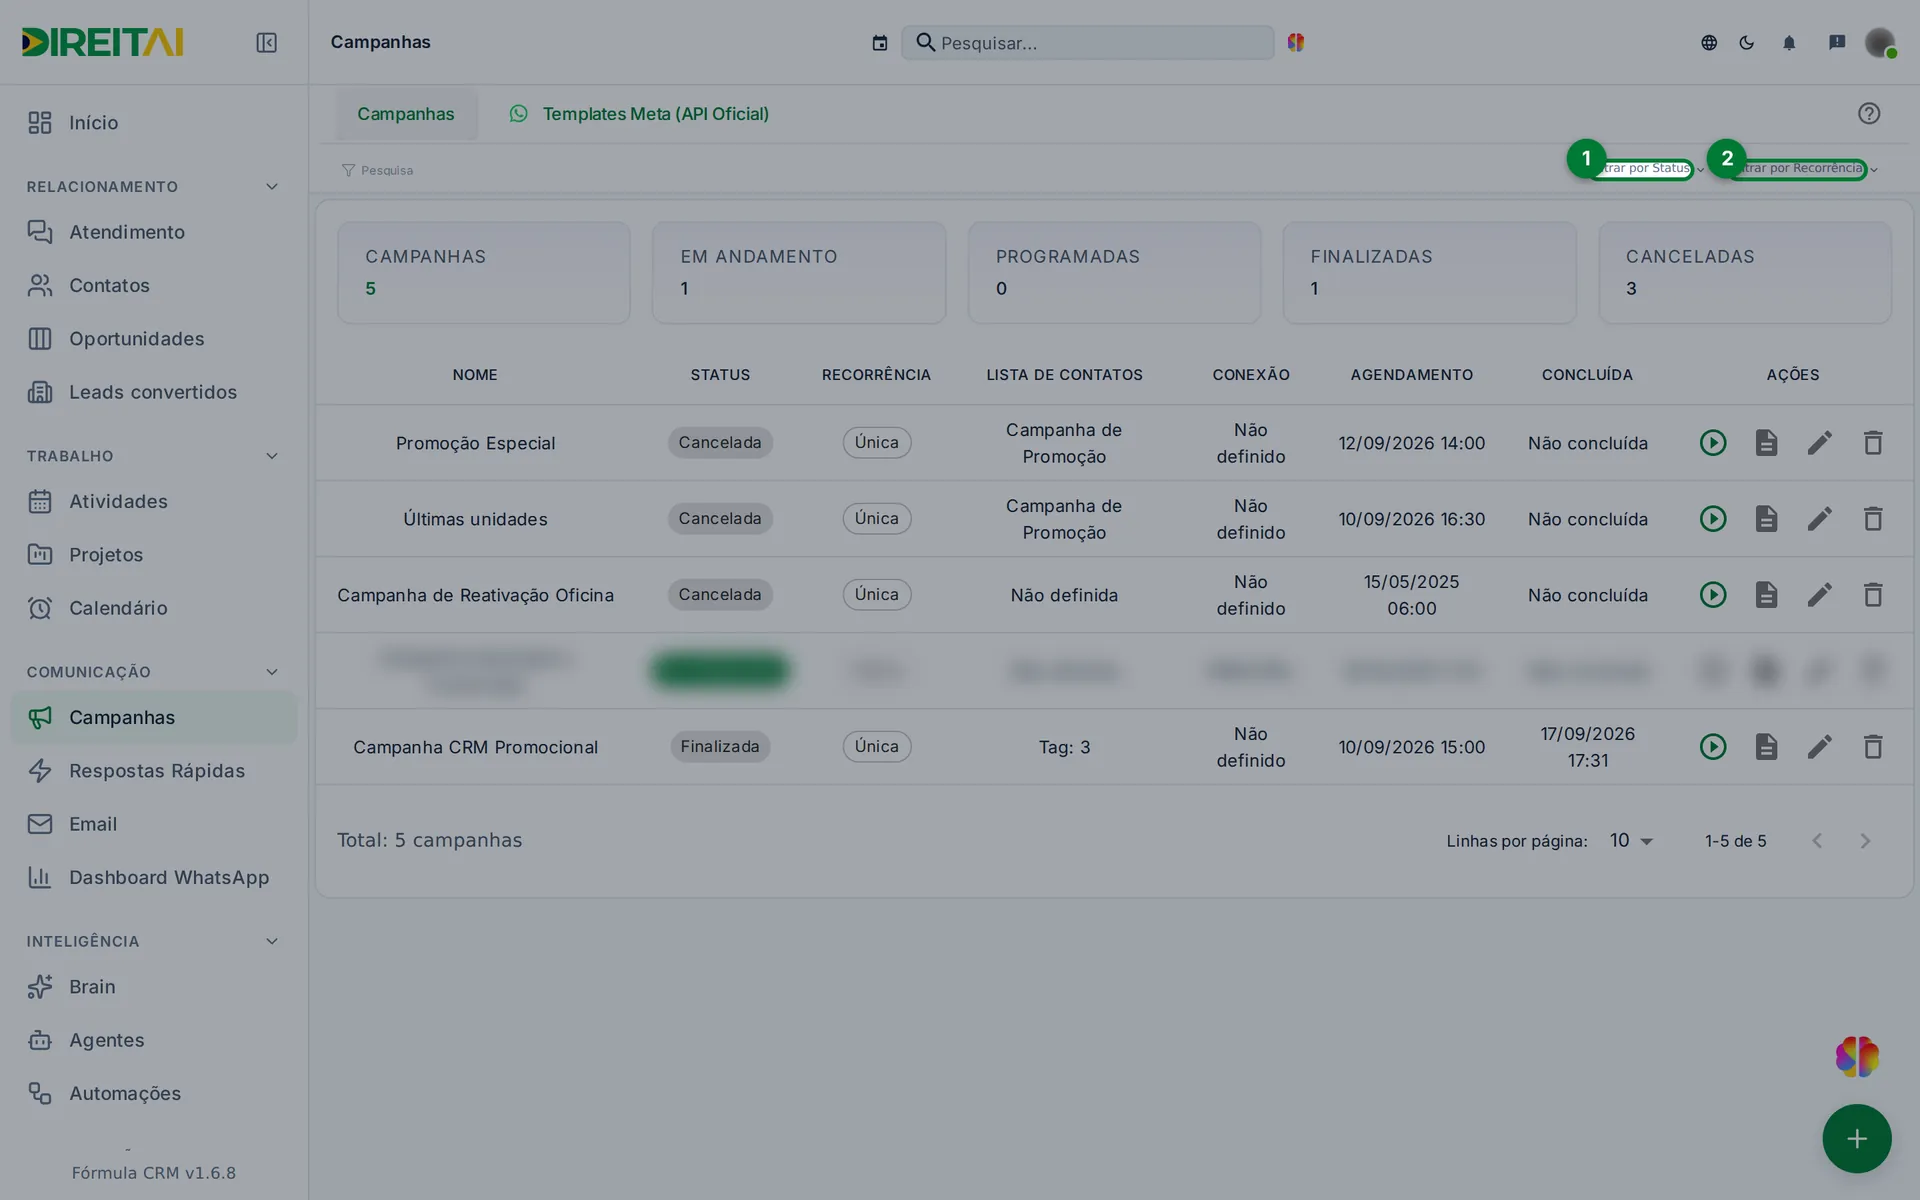1920x1200 pixels.
Task: Open Atendimento in sidebar
Action: pyautogui.click(x=154, y=231)
